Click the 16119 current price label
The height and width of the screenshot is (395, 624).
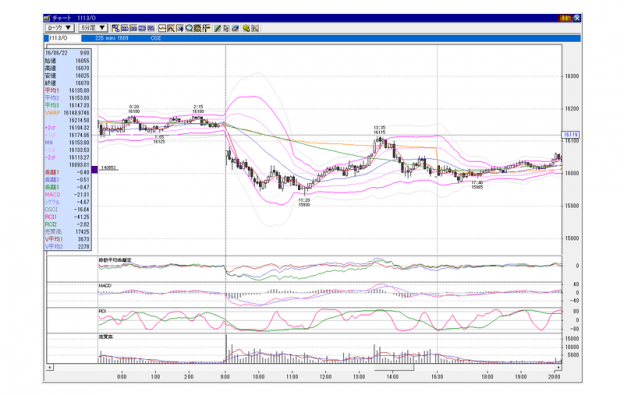click(570, 135)
